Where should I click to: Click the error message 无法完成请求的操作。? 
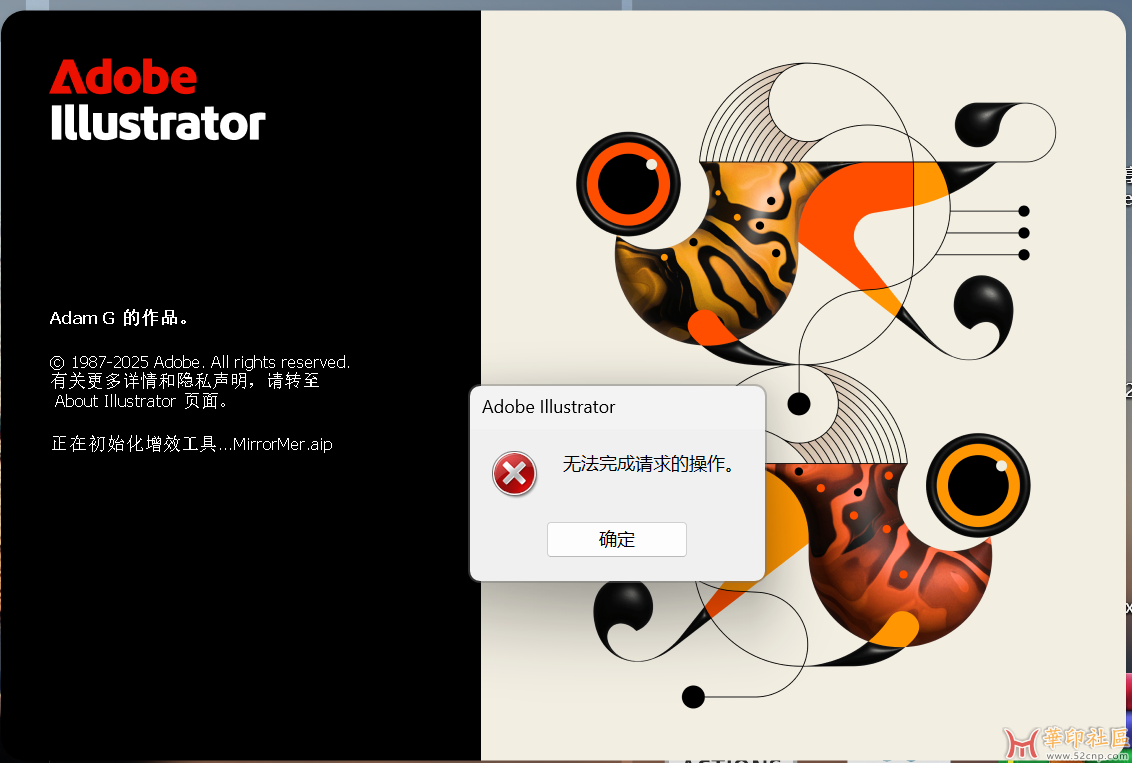pos(648,464)
